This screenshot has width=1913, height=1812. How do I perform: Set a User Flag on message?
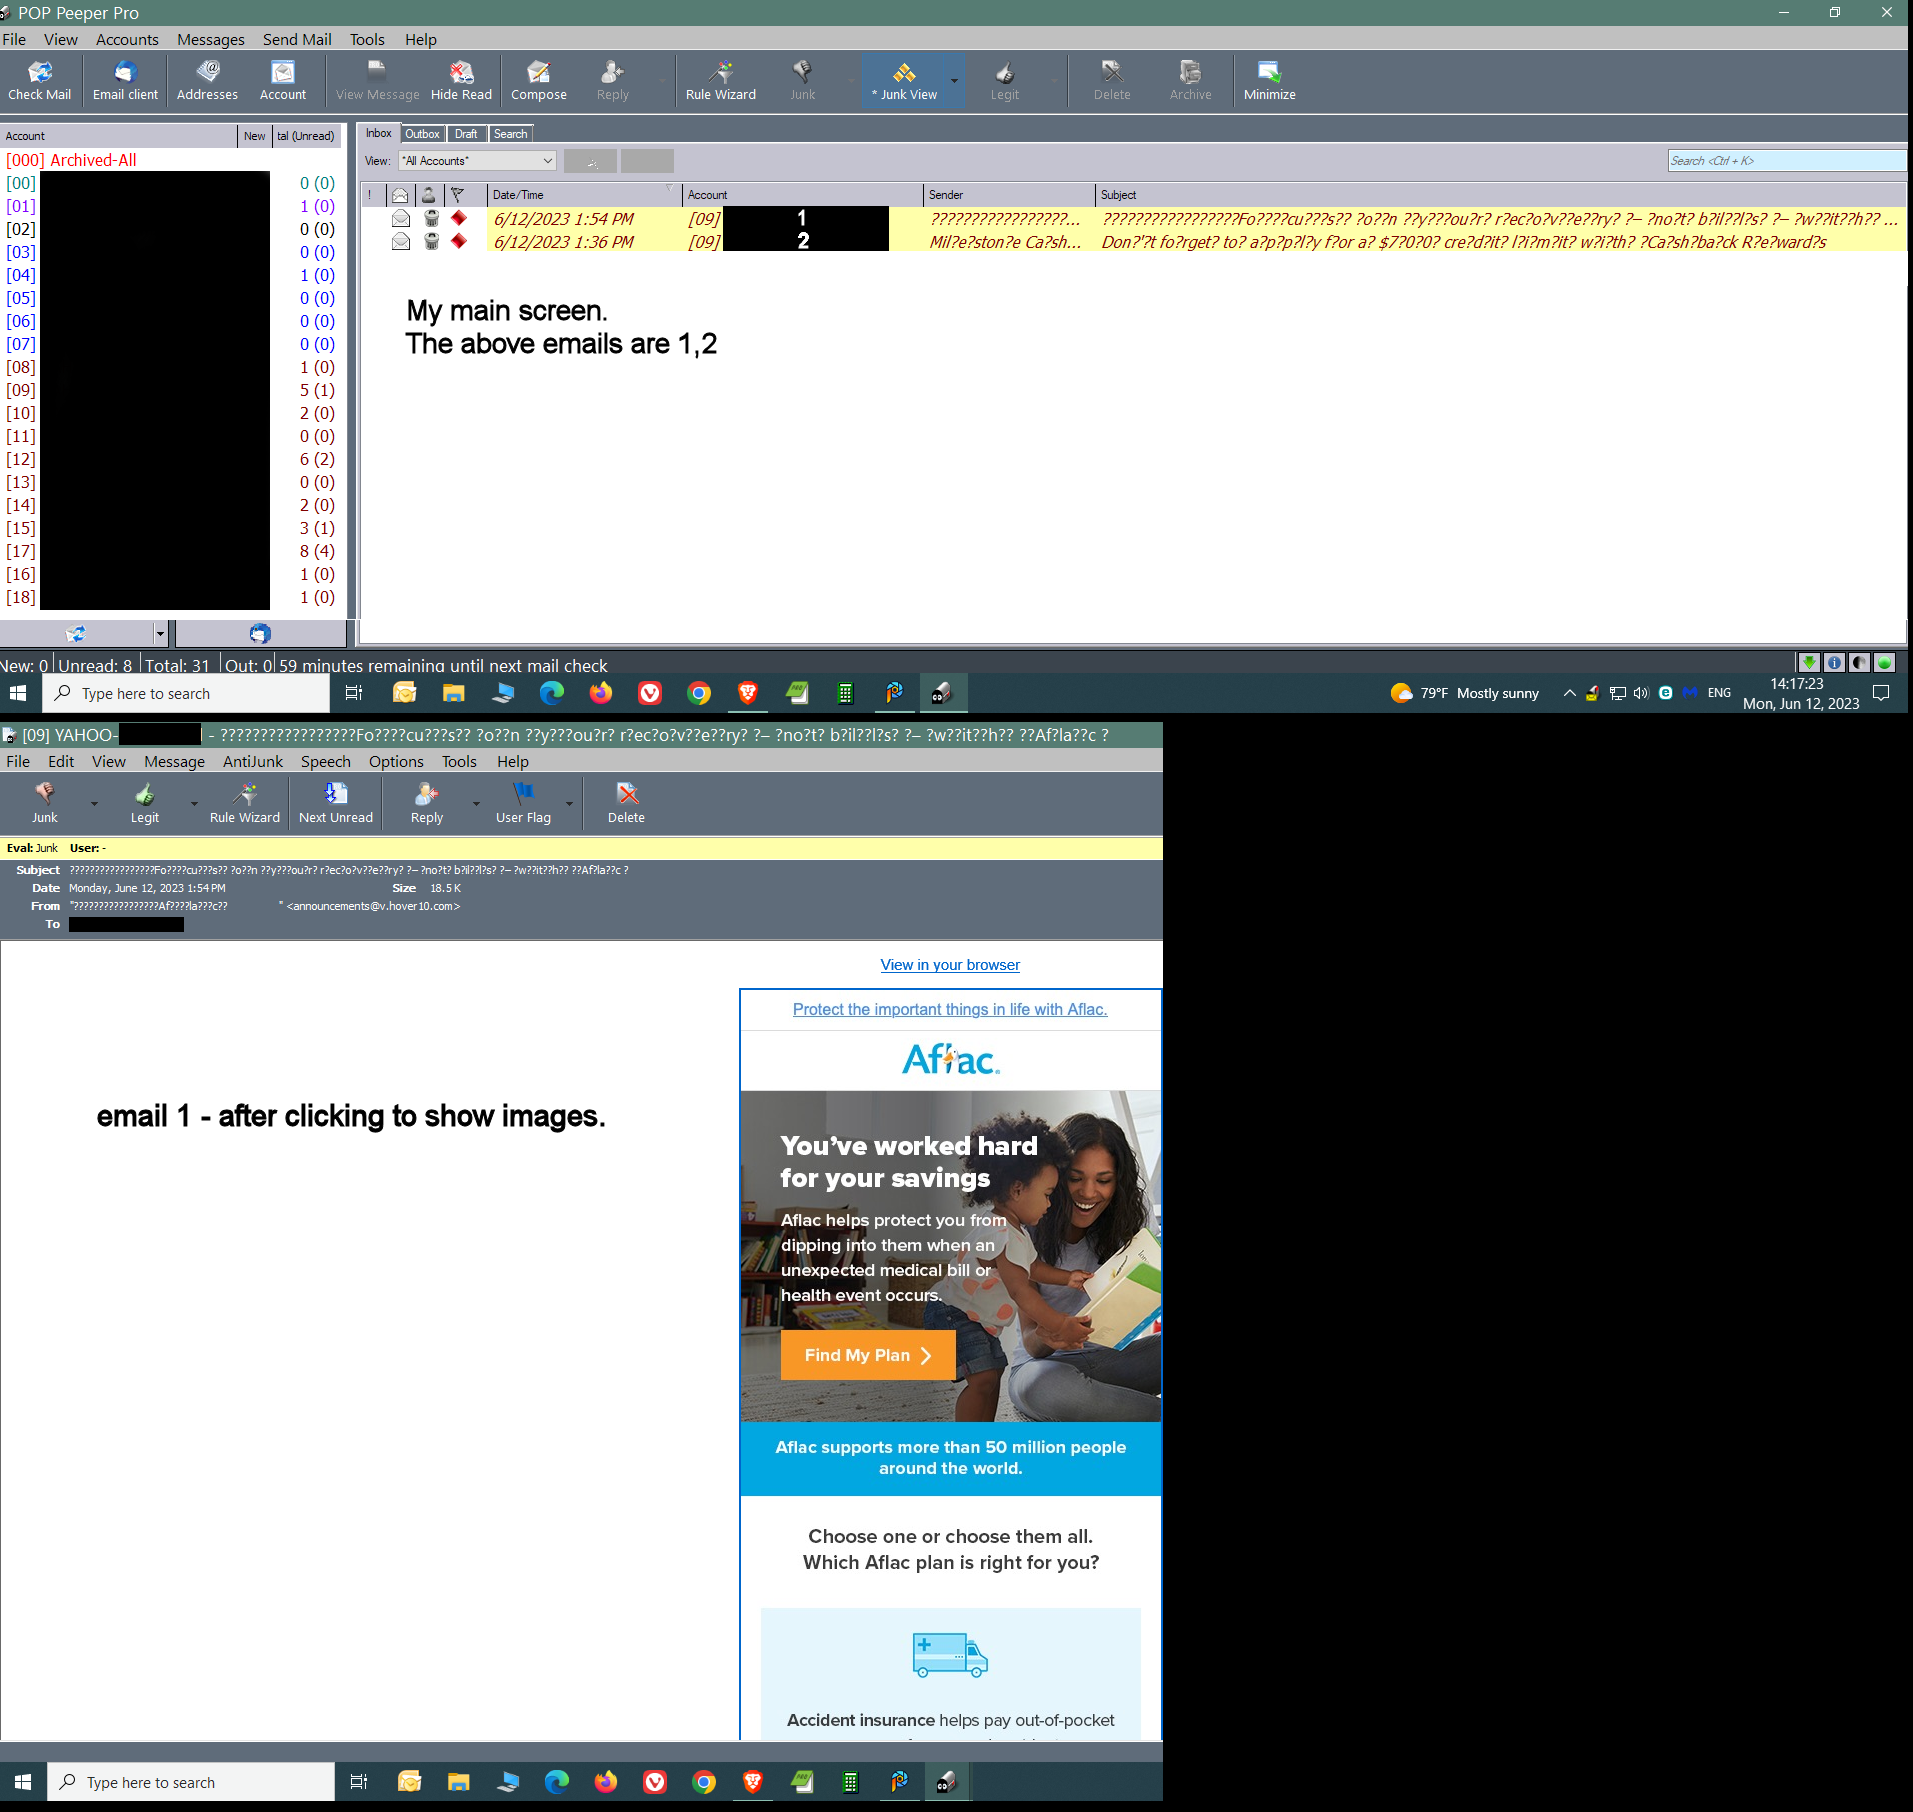(x=523, y=804)
